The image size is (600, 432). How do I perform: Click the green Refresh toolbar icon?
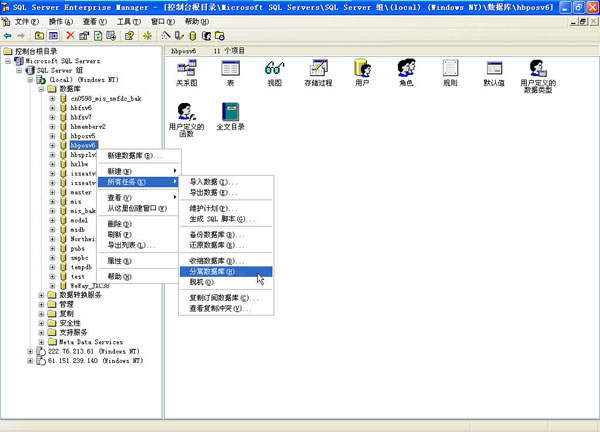pyautogui.click(x=98, y=36)
